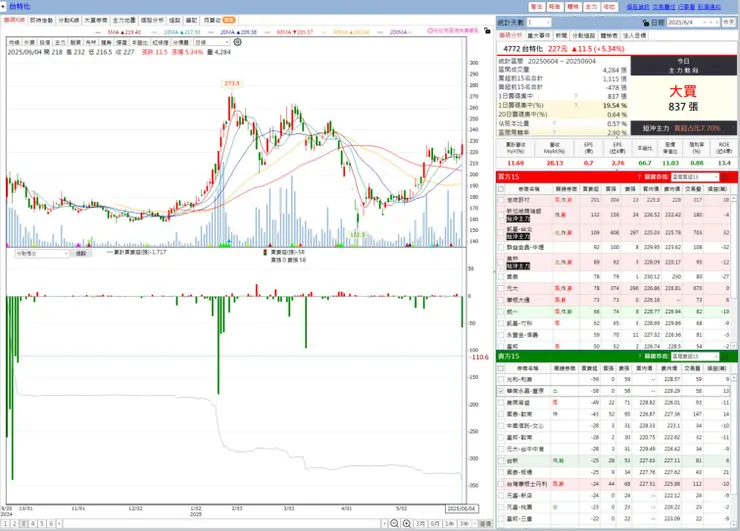740x531 pixels.
Task: Click the help icon beside 佔股本比重
Action: pos(554,123)
